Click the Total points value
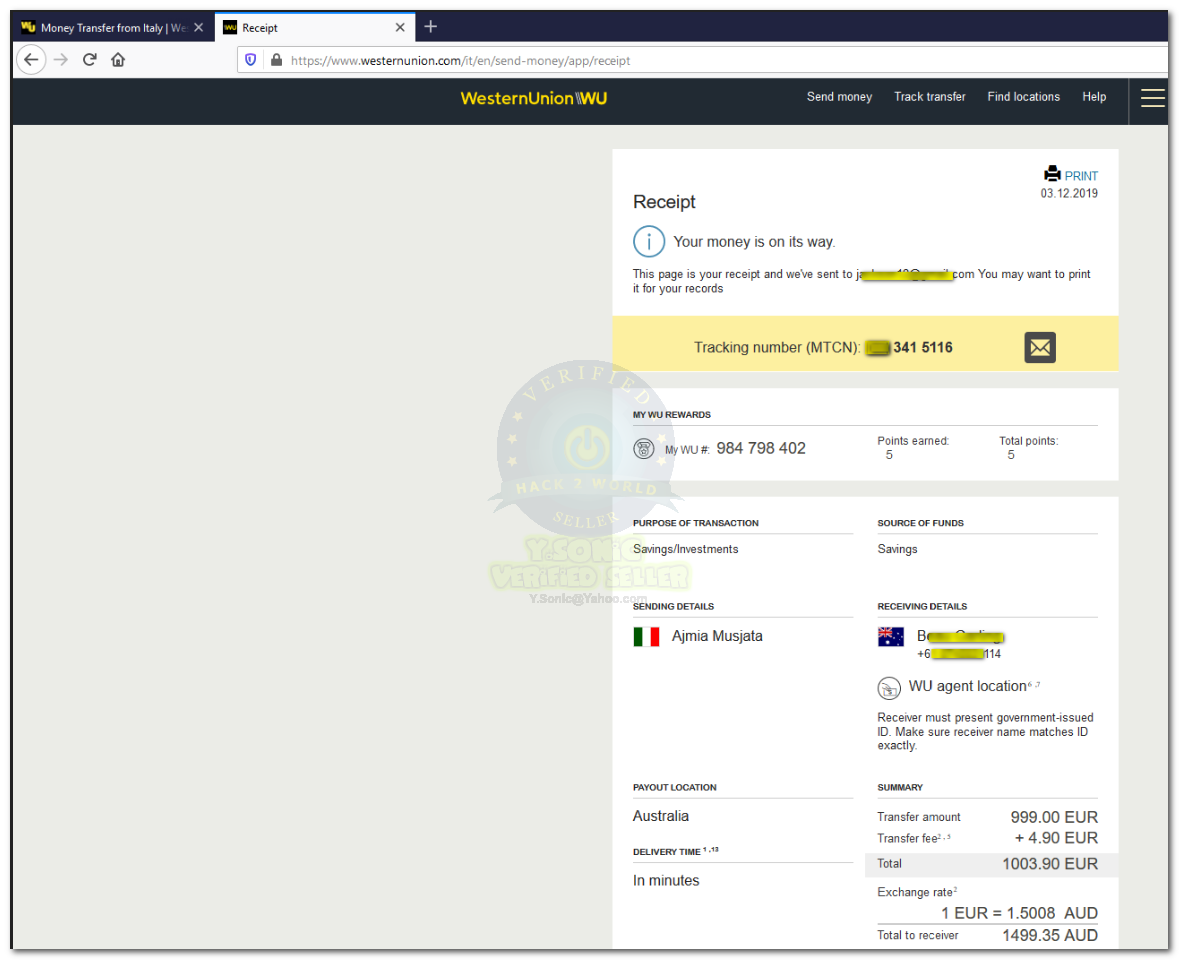Viewport: 1179px width, 960px height. tap(1011, 455)
